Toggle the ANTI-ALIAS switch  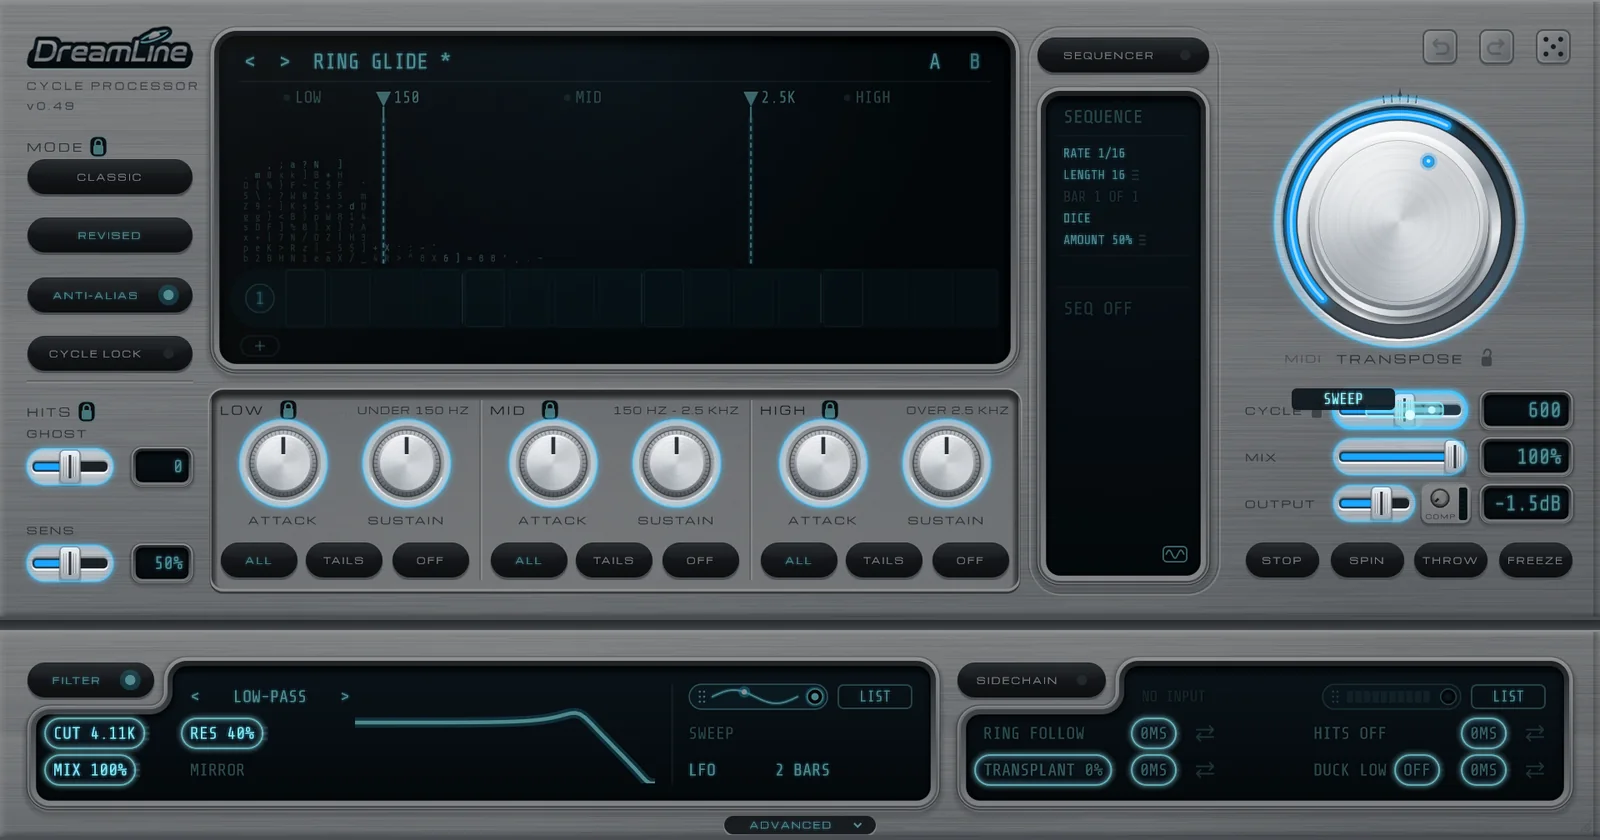(x=109, y=295)
